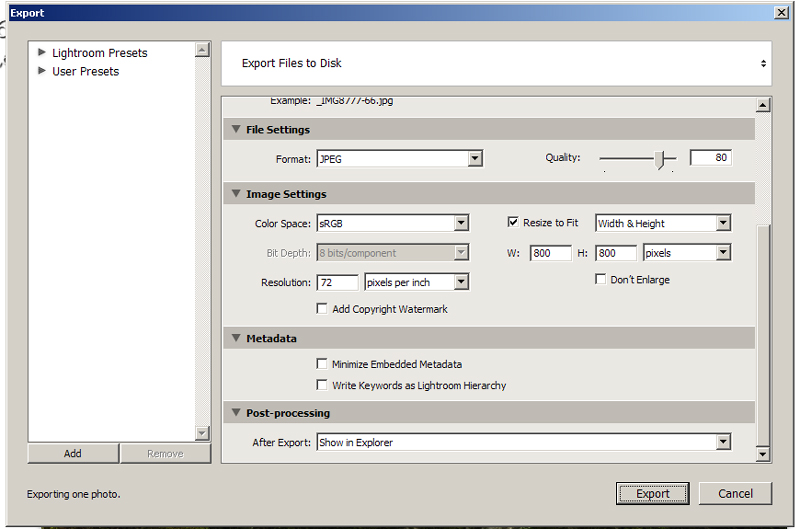Collapse the Post-processing section
The height and width of the screenshot is (529, 800).
point(236,412)
